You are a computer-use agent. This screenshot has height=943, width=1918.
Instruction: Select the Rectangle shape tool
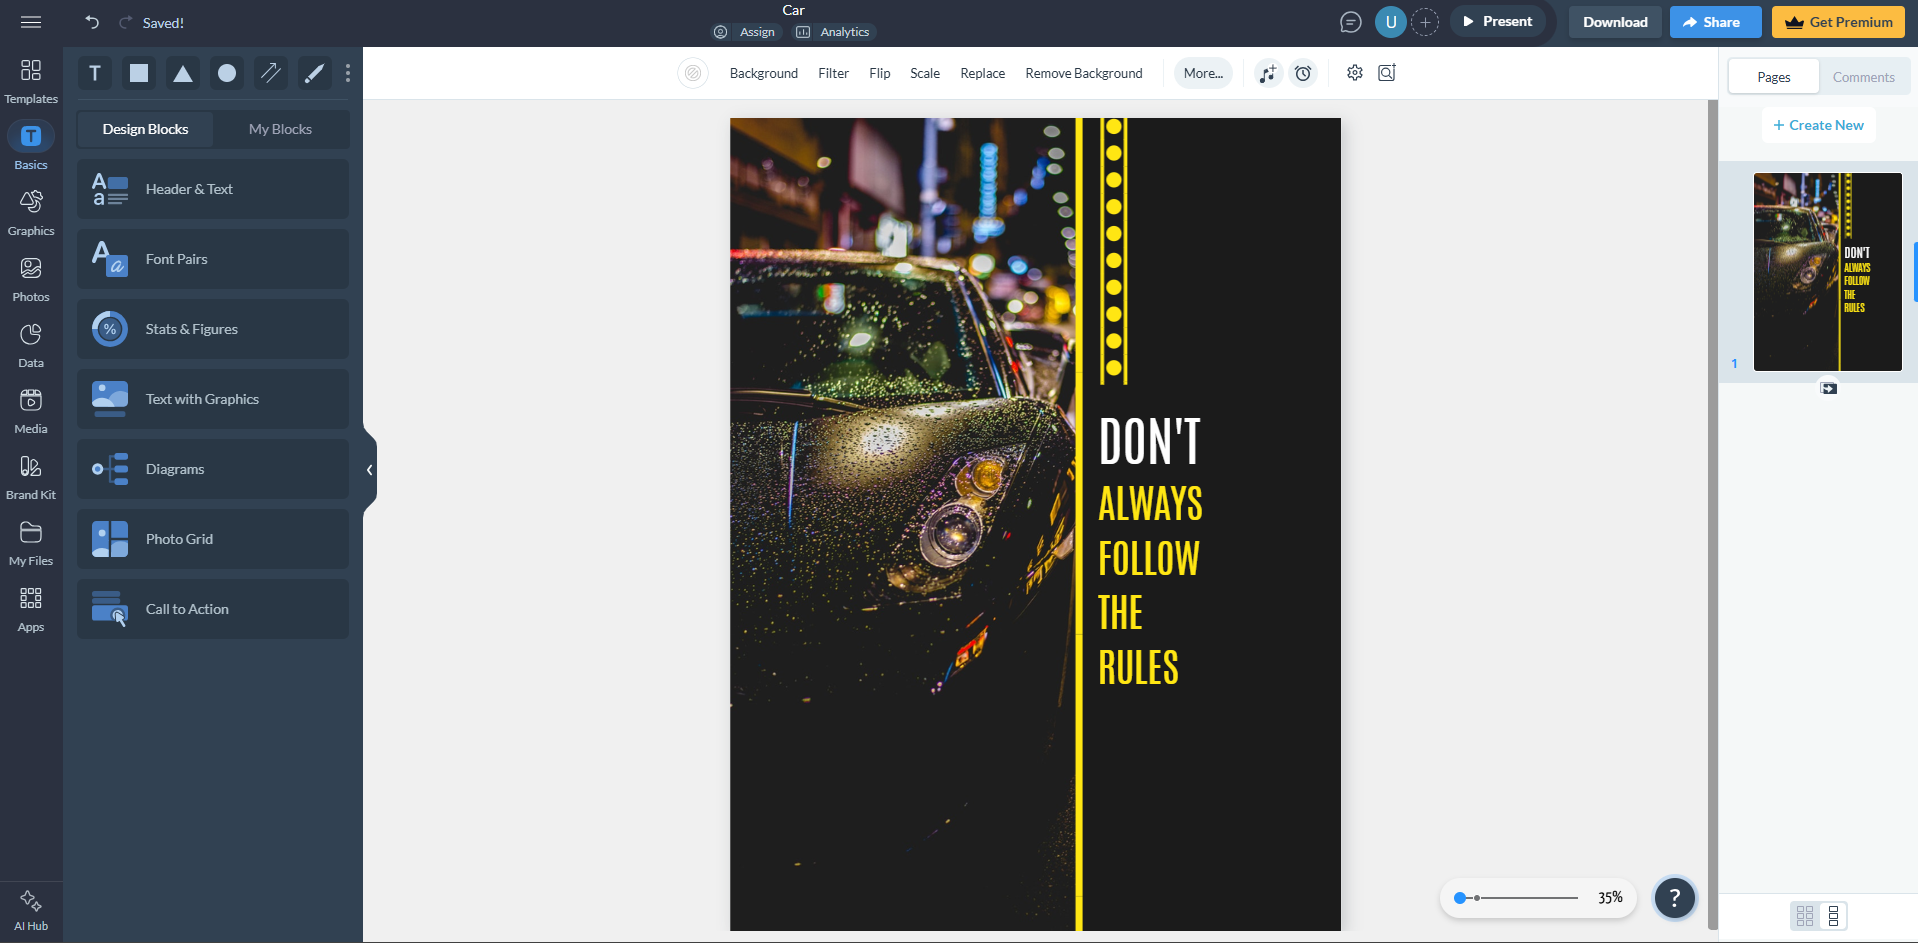click(x=138, y=73)
